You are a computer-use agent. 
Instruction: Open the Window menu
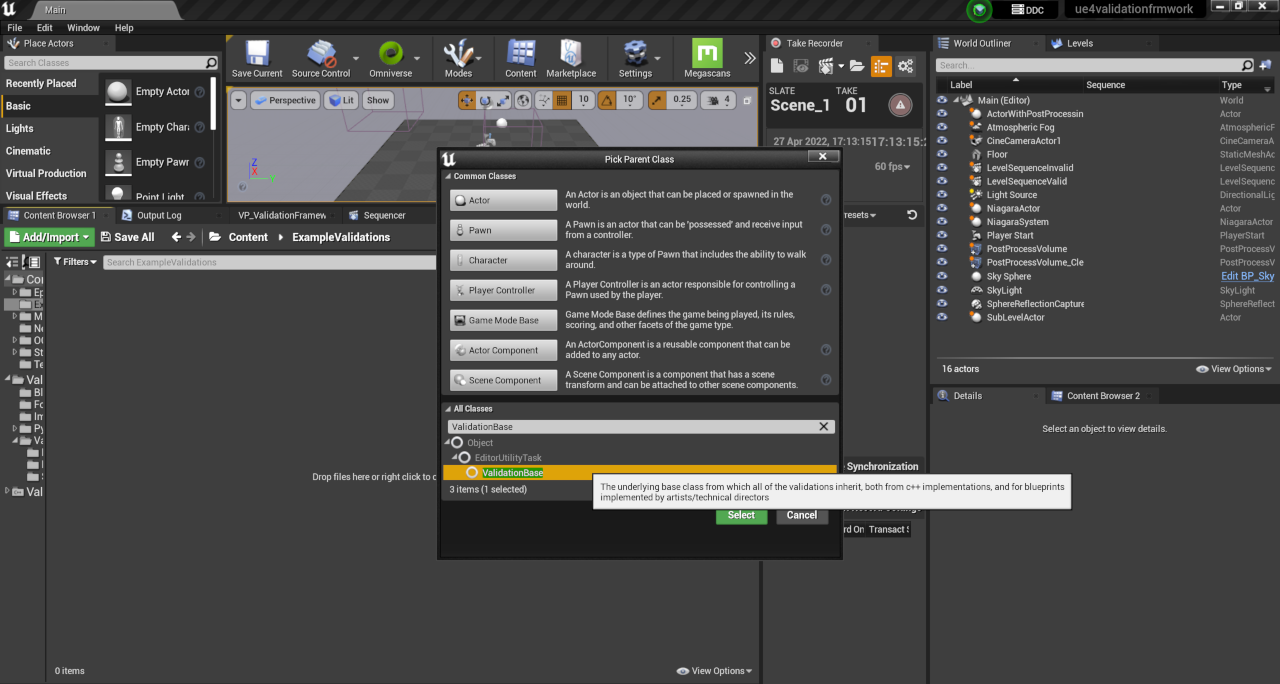[83, 28]
